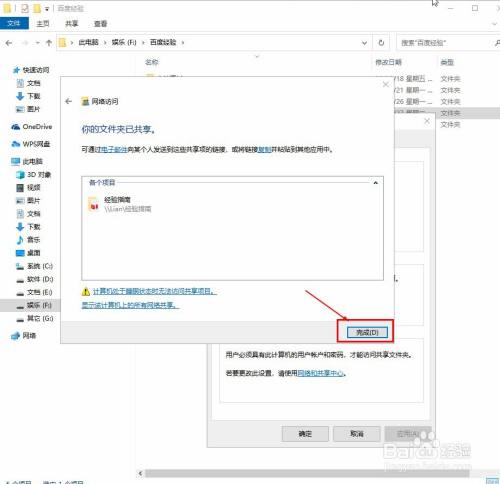500x484 pixels.
Task: Click 取消 in the properties dialog
Action: click(356, 434)
